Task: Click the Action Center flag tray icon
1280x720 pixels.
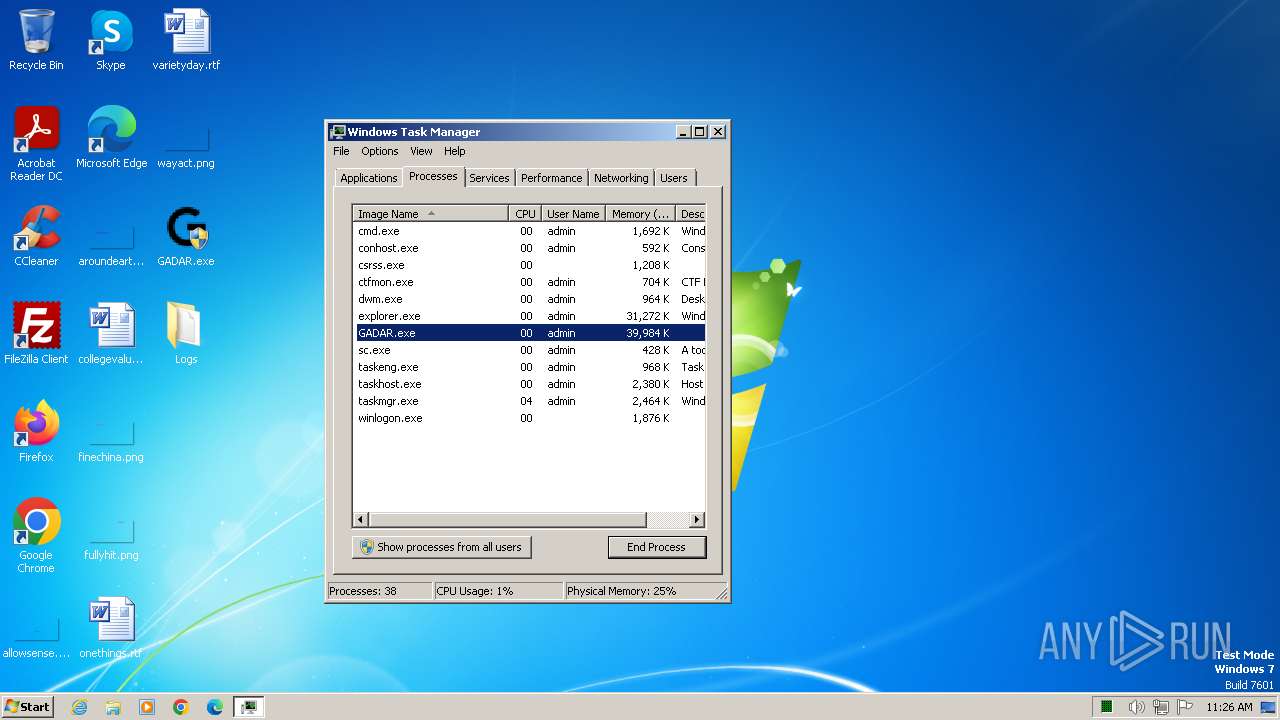Action: [1184, 707]
